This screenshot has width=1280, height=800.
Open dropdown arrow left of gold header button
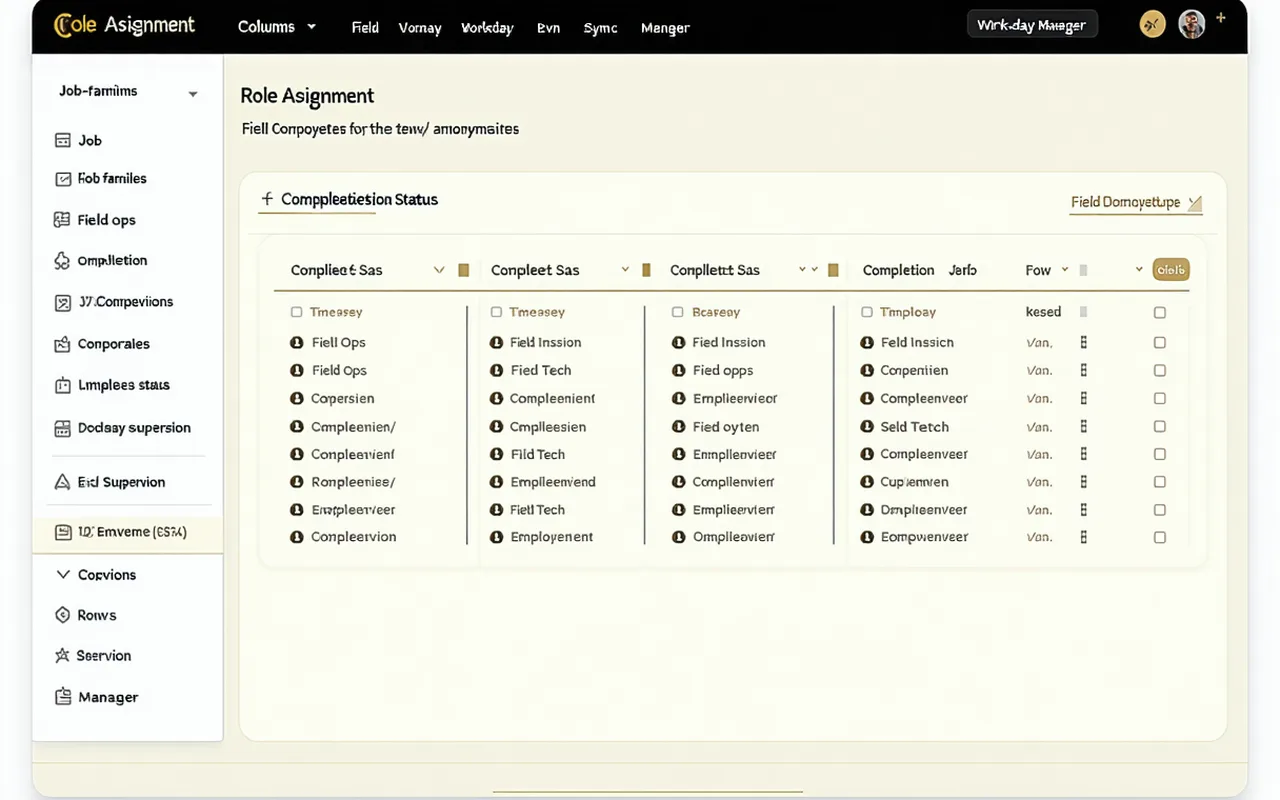click(1139, 270)
